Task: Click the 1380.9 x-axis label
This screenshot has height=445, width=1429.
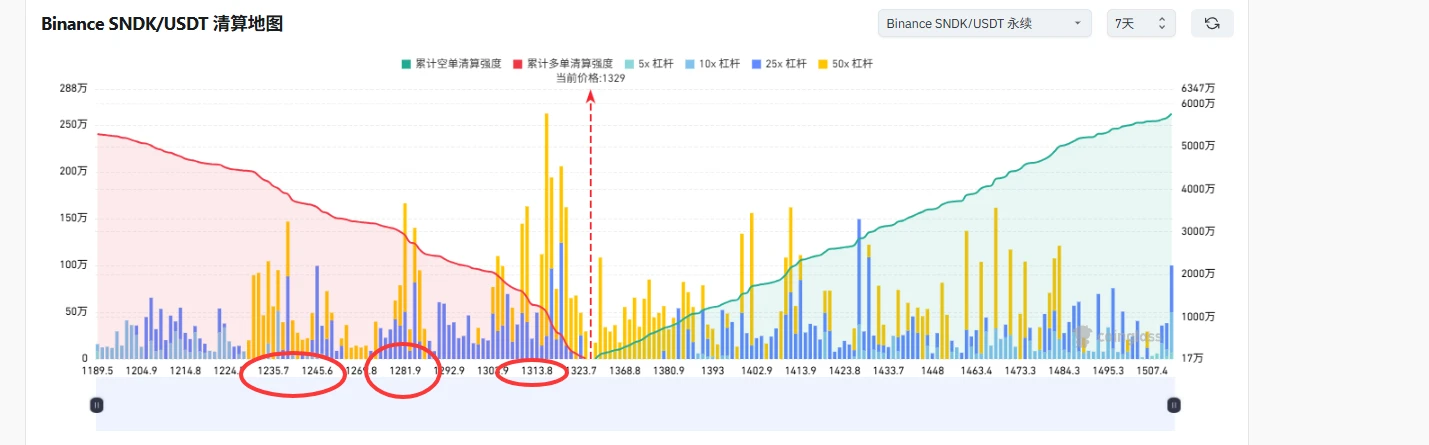Action: (669, 371)
